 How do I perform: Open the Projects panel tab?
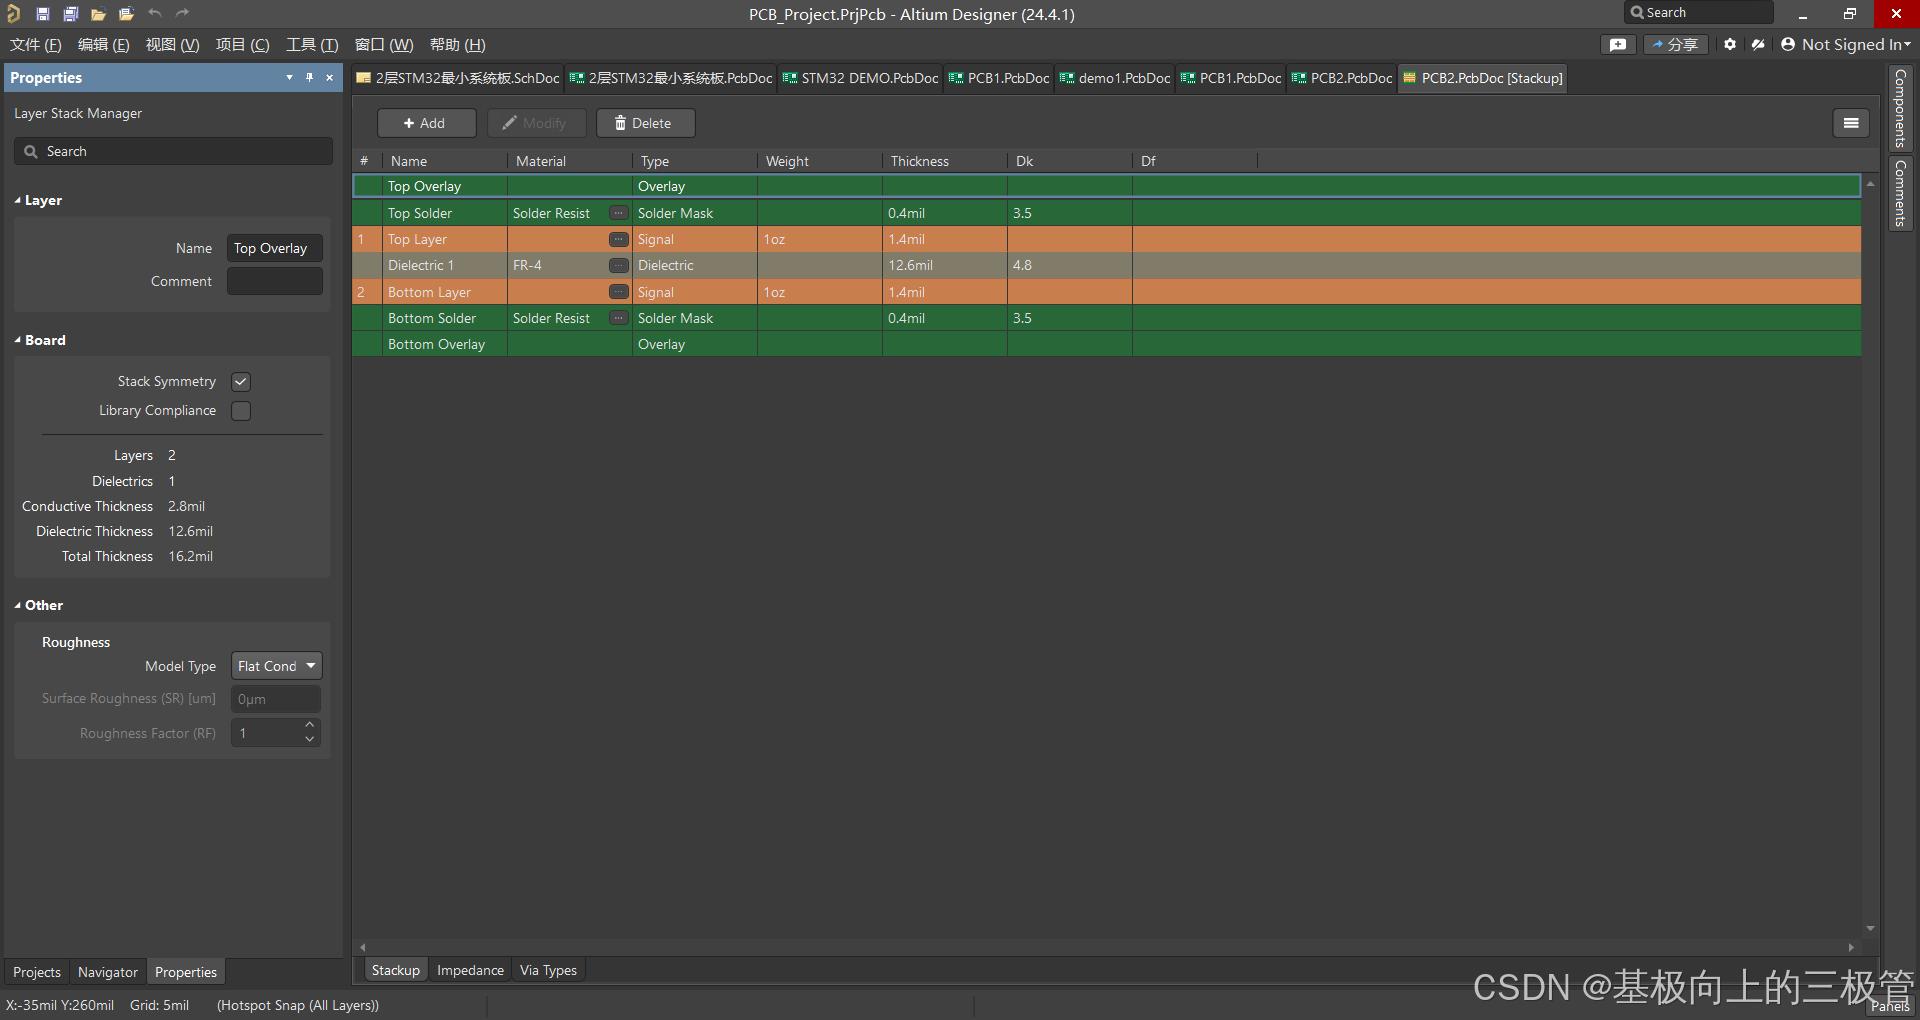(37, 972)
